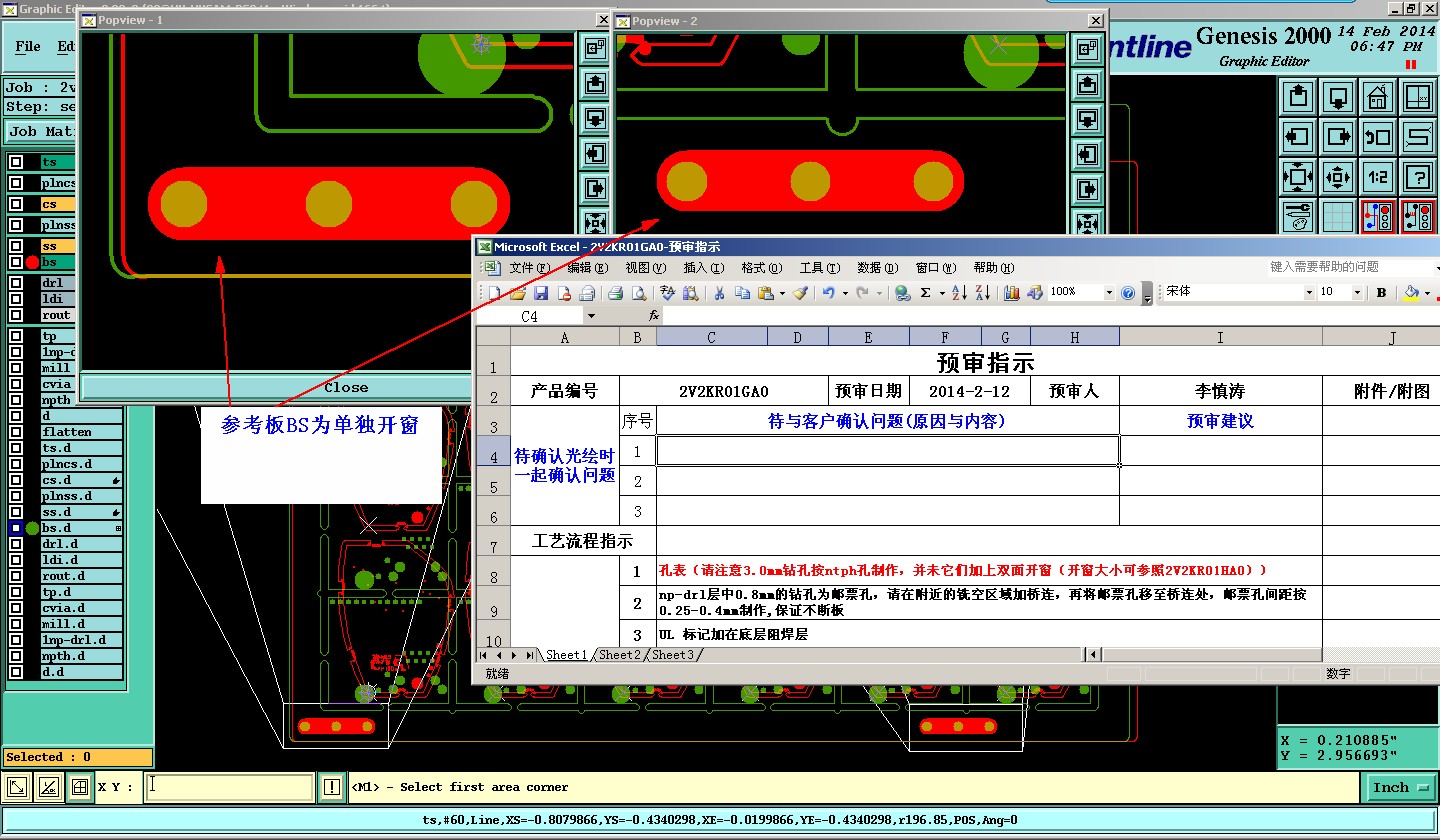Switch to the Sheet3 tab
This screenshot has width=1440, height=840.
(x=672, y=655)
